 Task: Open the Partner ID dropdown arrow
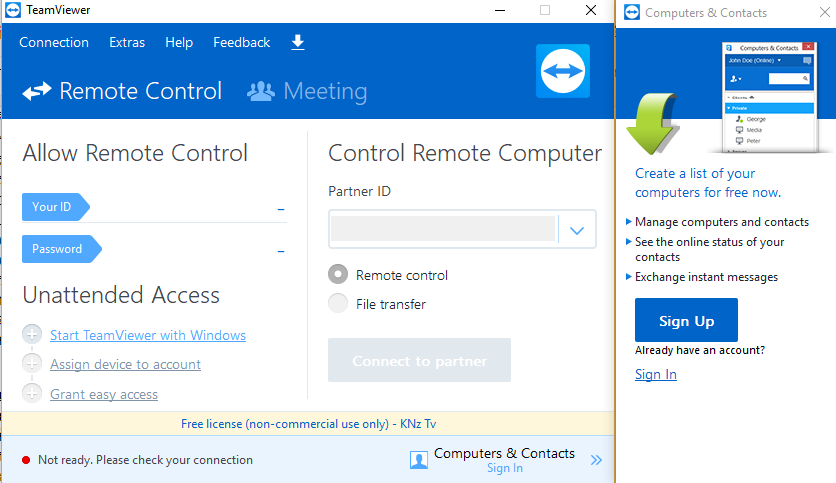click(577, 230)
